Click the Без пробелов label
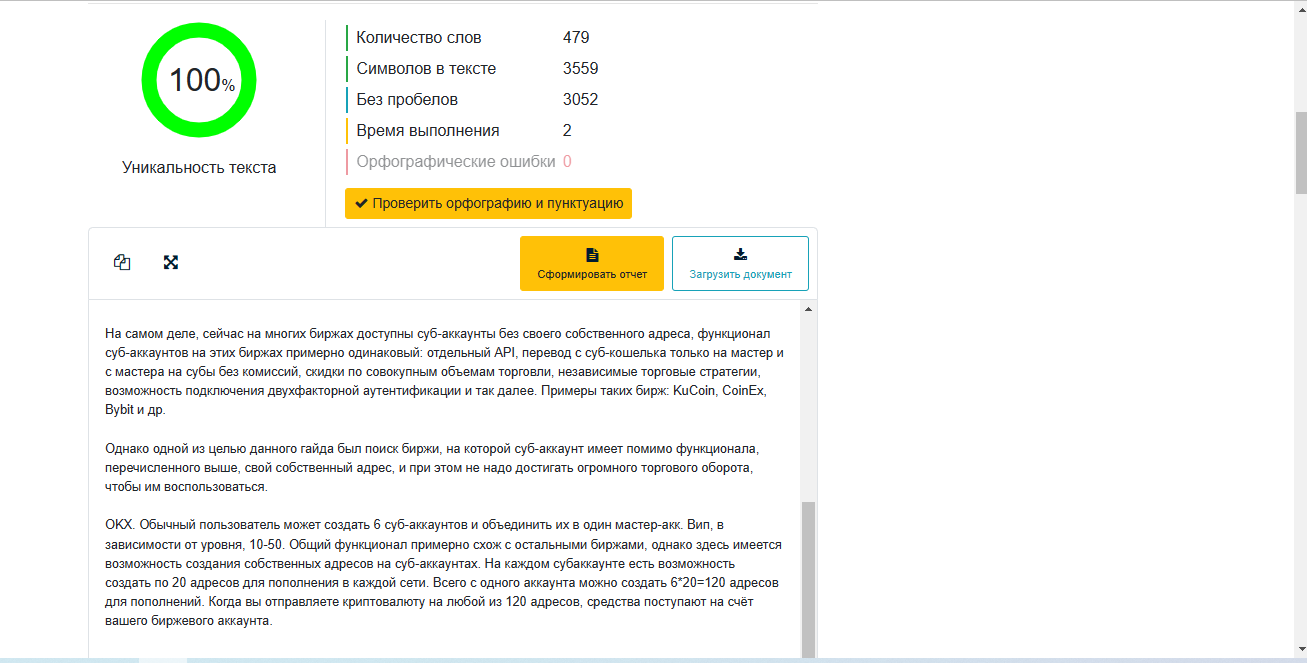Viewport: 1307px width, 663px height. click(407, 100)
